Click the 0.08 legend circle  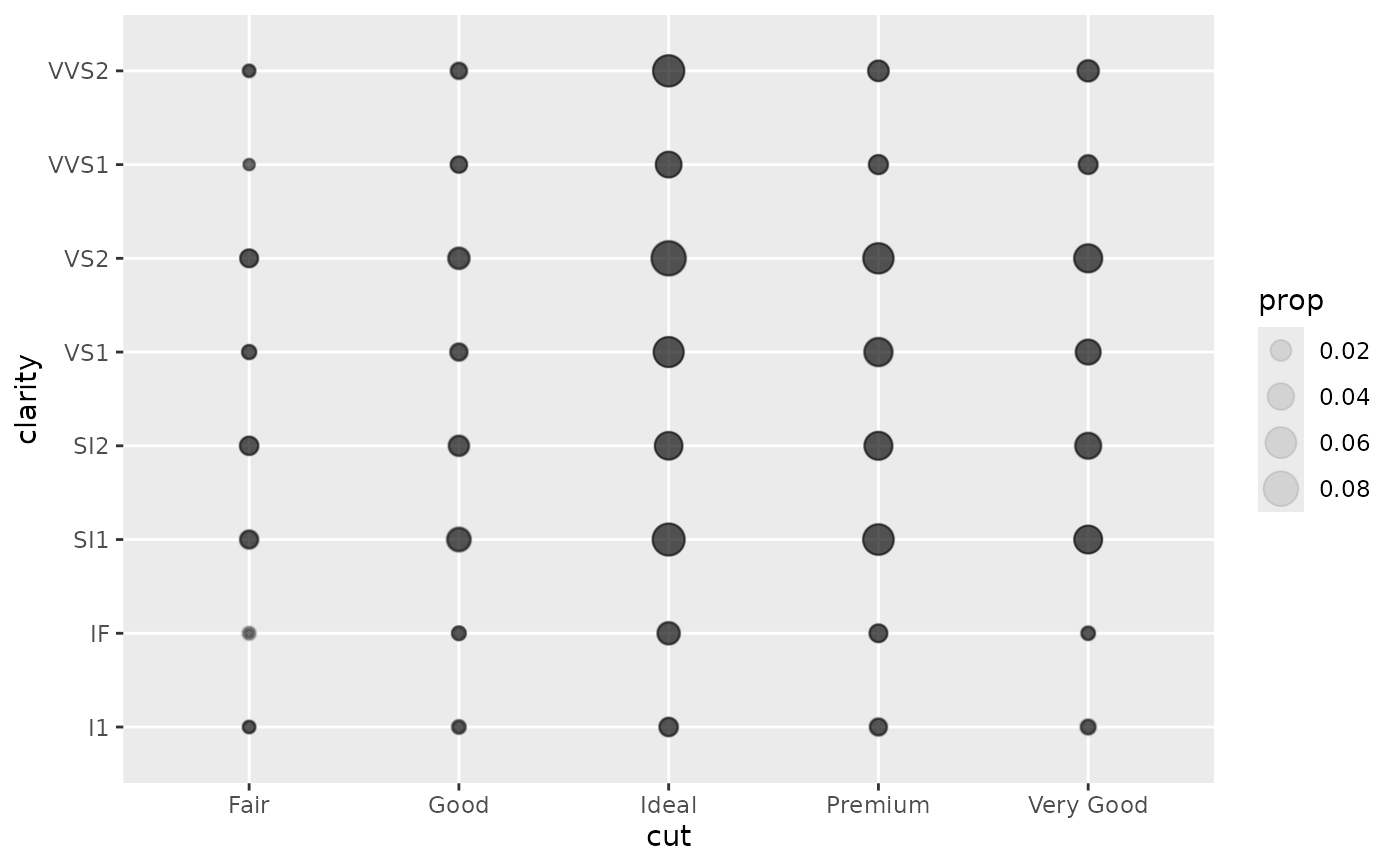pos(1281,489)
